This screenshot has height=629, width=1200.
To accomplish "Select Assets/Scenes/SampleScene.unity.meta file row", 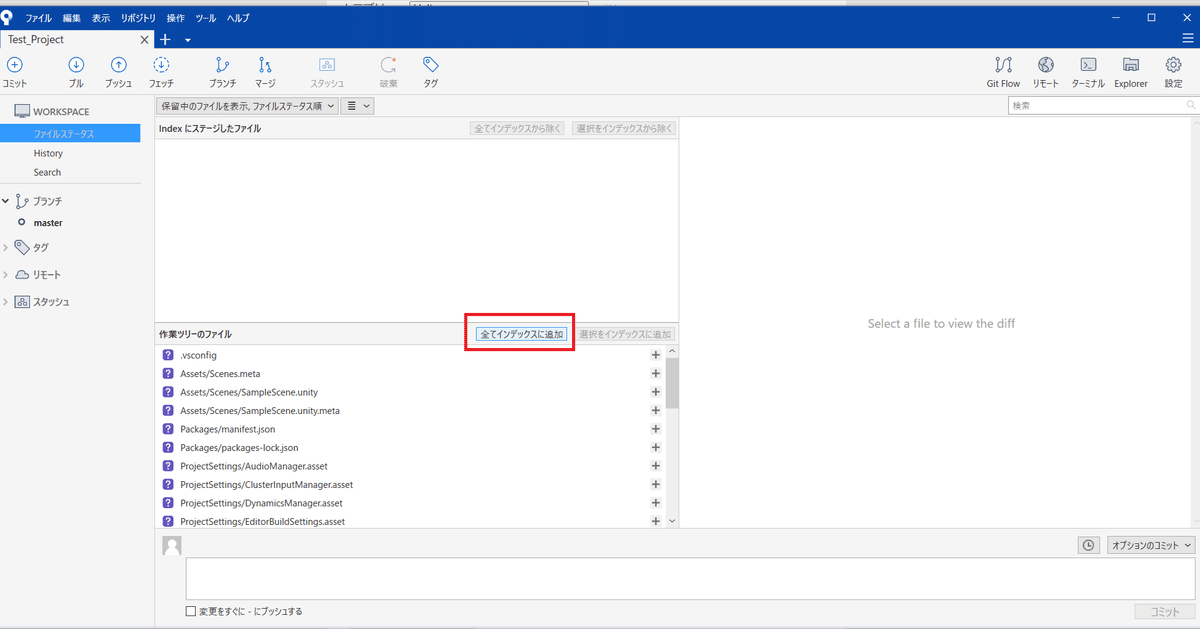I will pyautogui.click(x=409, y=410).
